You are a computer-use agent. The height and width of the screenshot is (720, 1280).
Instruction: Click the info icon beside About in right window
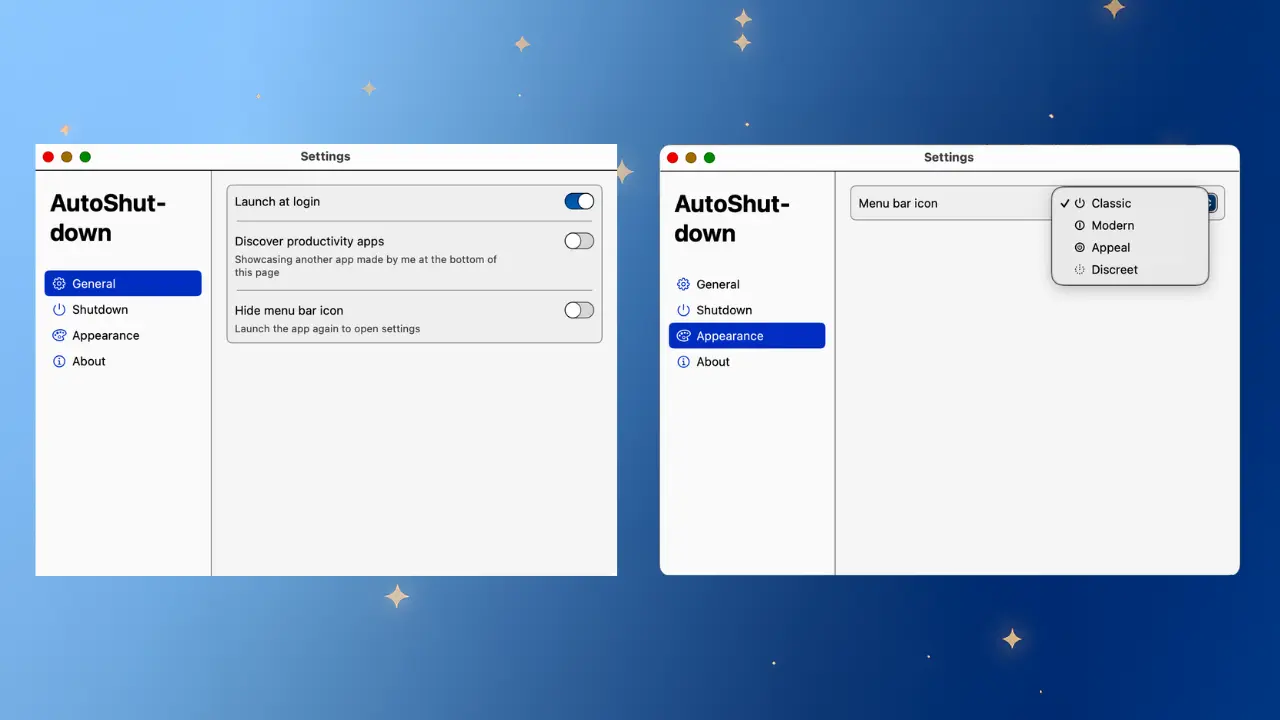point(682,361)
